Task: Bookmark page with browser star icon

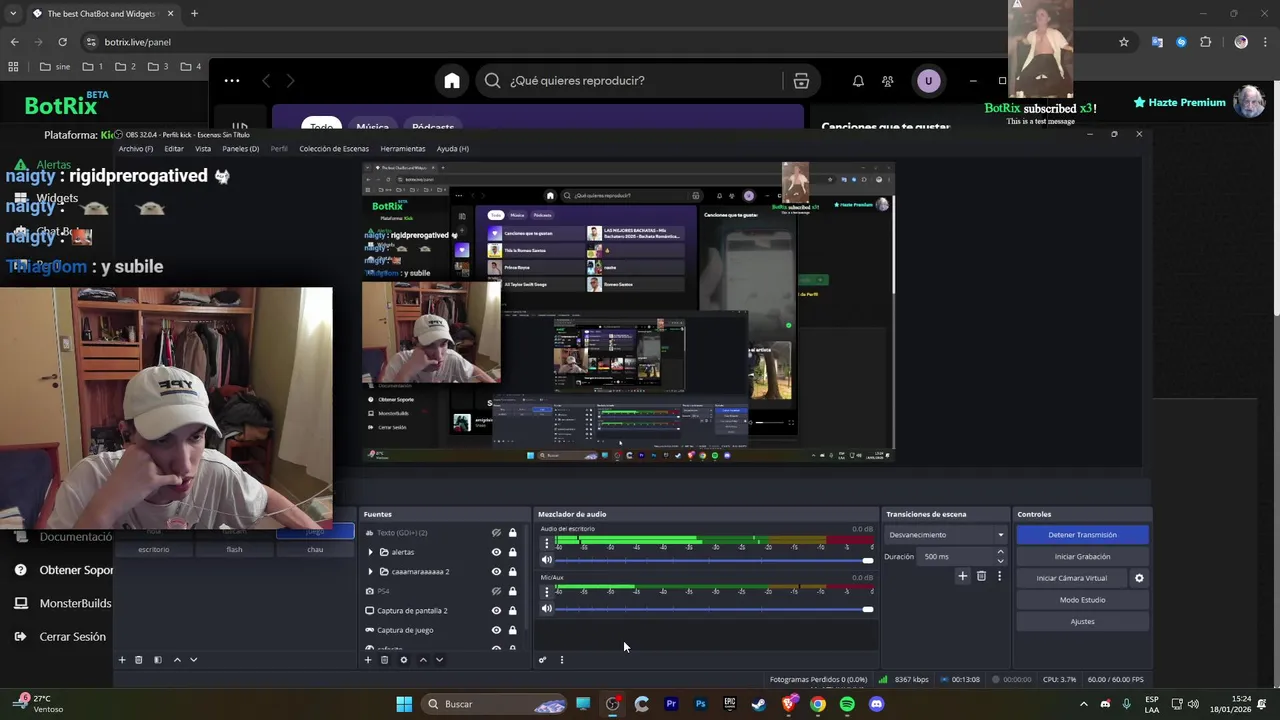Action: (x=1124, y=42)
